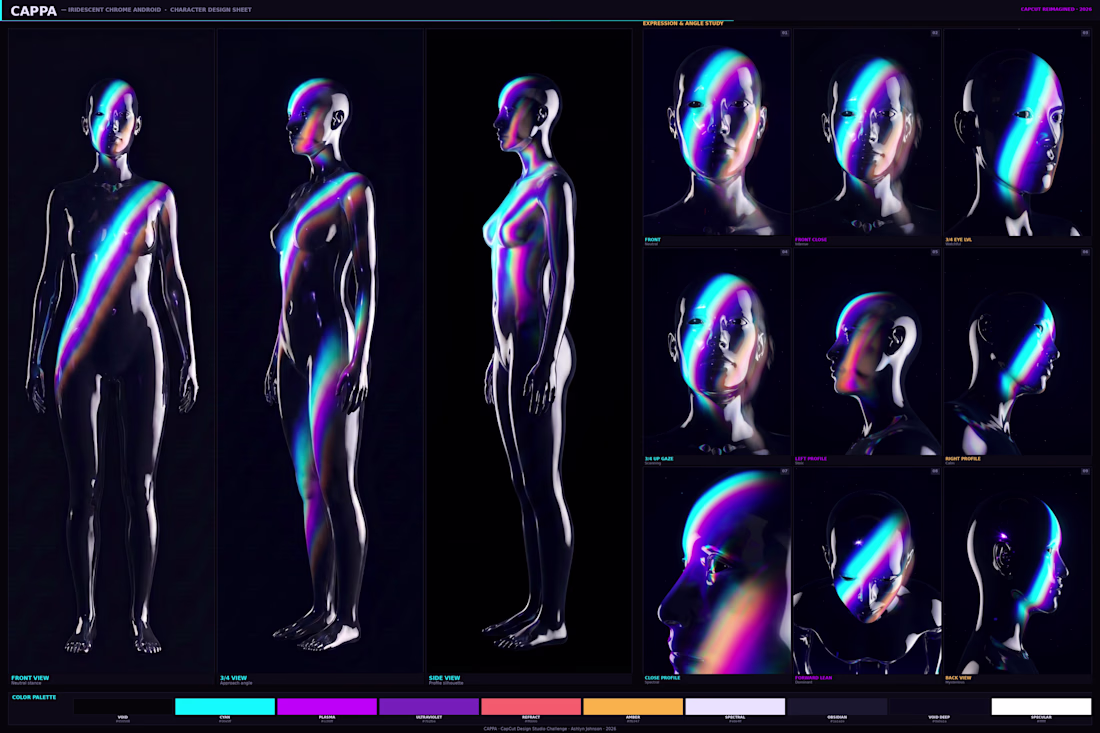Open the Close Profile head study
1100x733 pixels.
point(716,571)
